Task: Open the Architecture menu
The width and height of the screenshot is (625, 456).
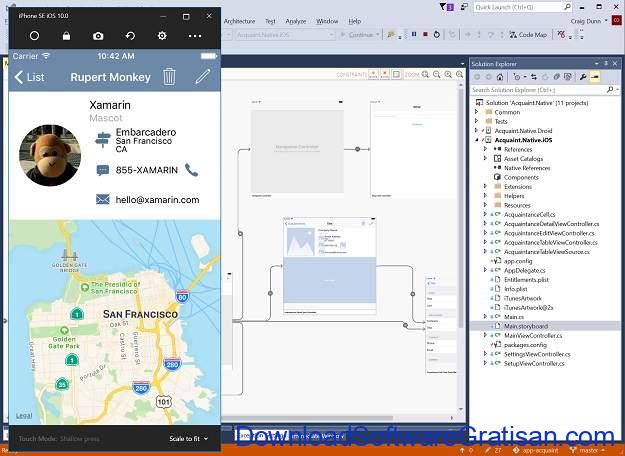Action: pyautogui.click(x=239, y=21)
